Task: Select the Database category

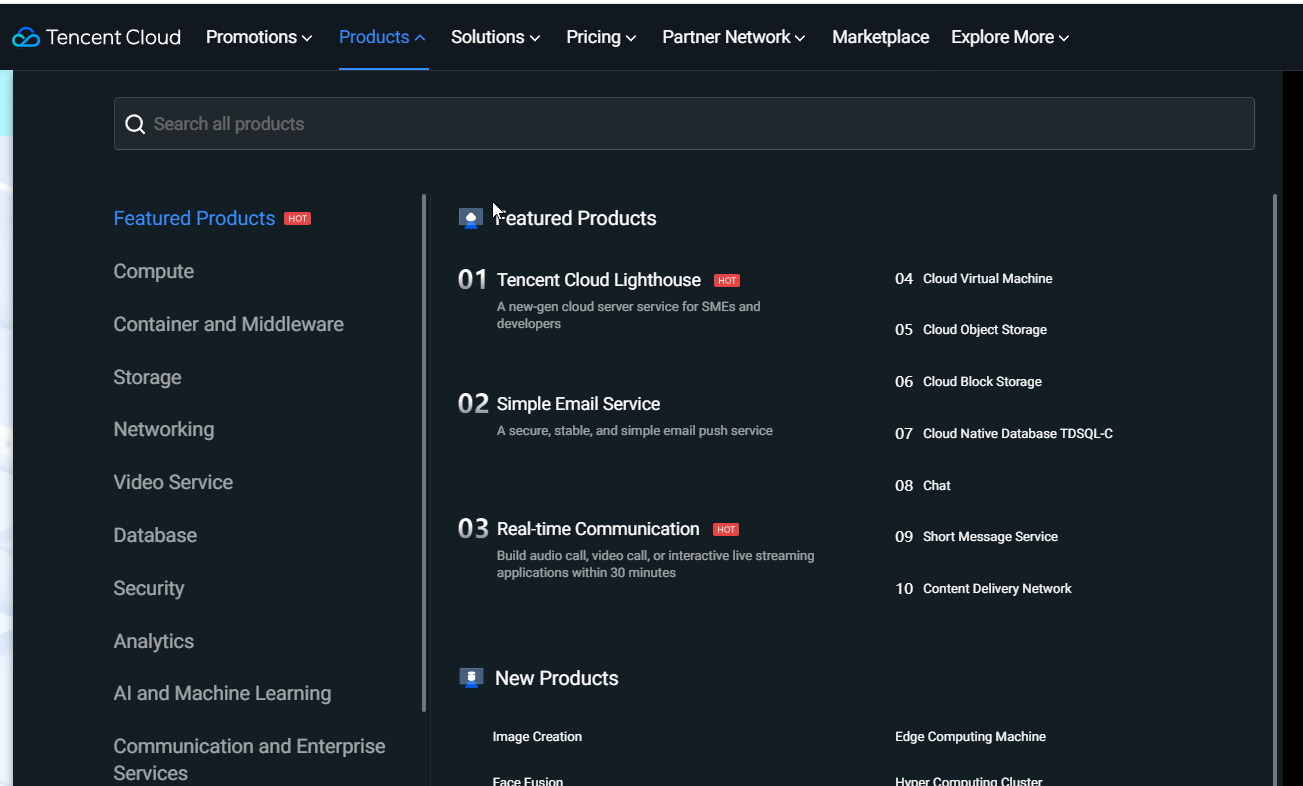Action: [x=155, y=535]
